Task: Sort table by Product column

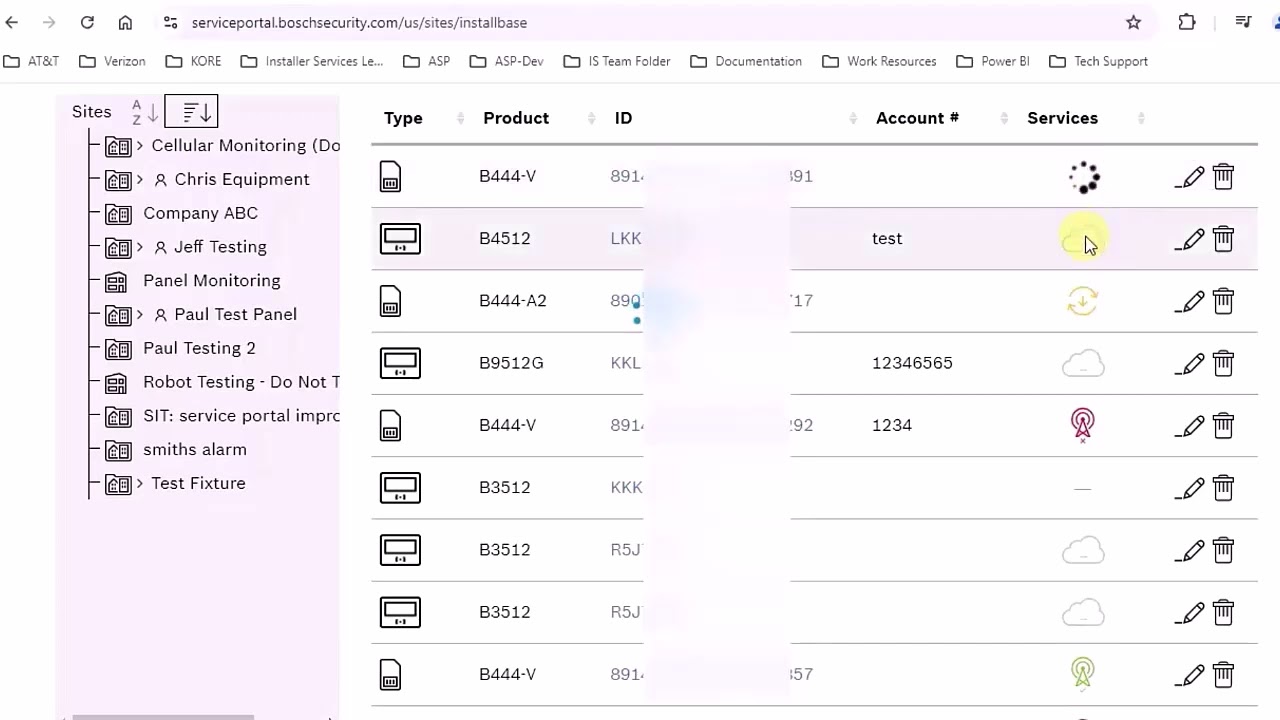Action: (593, 118)
